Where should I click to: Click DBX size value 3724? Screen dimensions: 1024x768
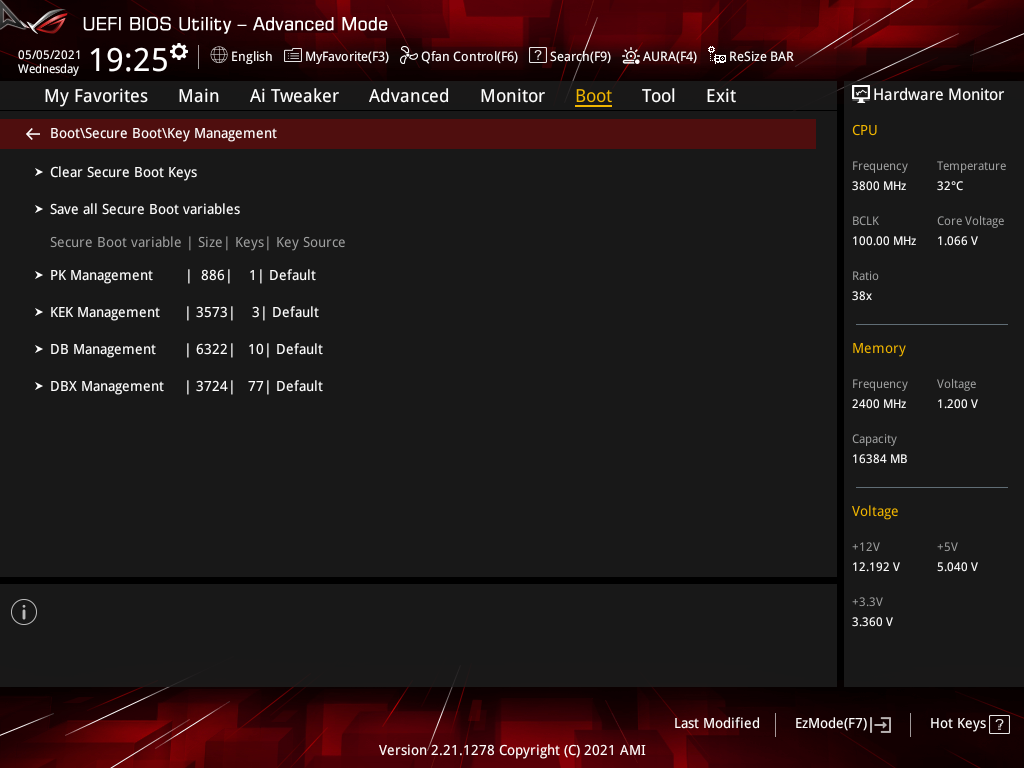pos(212,387)
